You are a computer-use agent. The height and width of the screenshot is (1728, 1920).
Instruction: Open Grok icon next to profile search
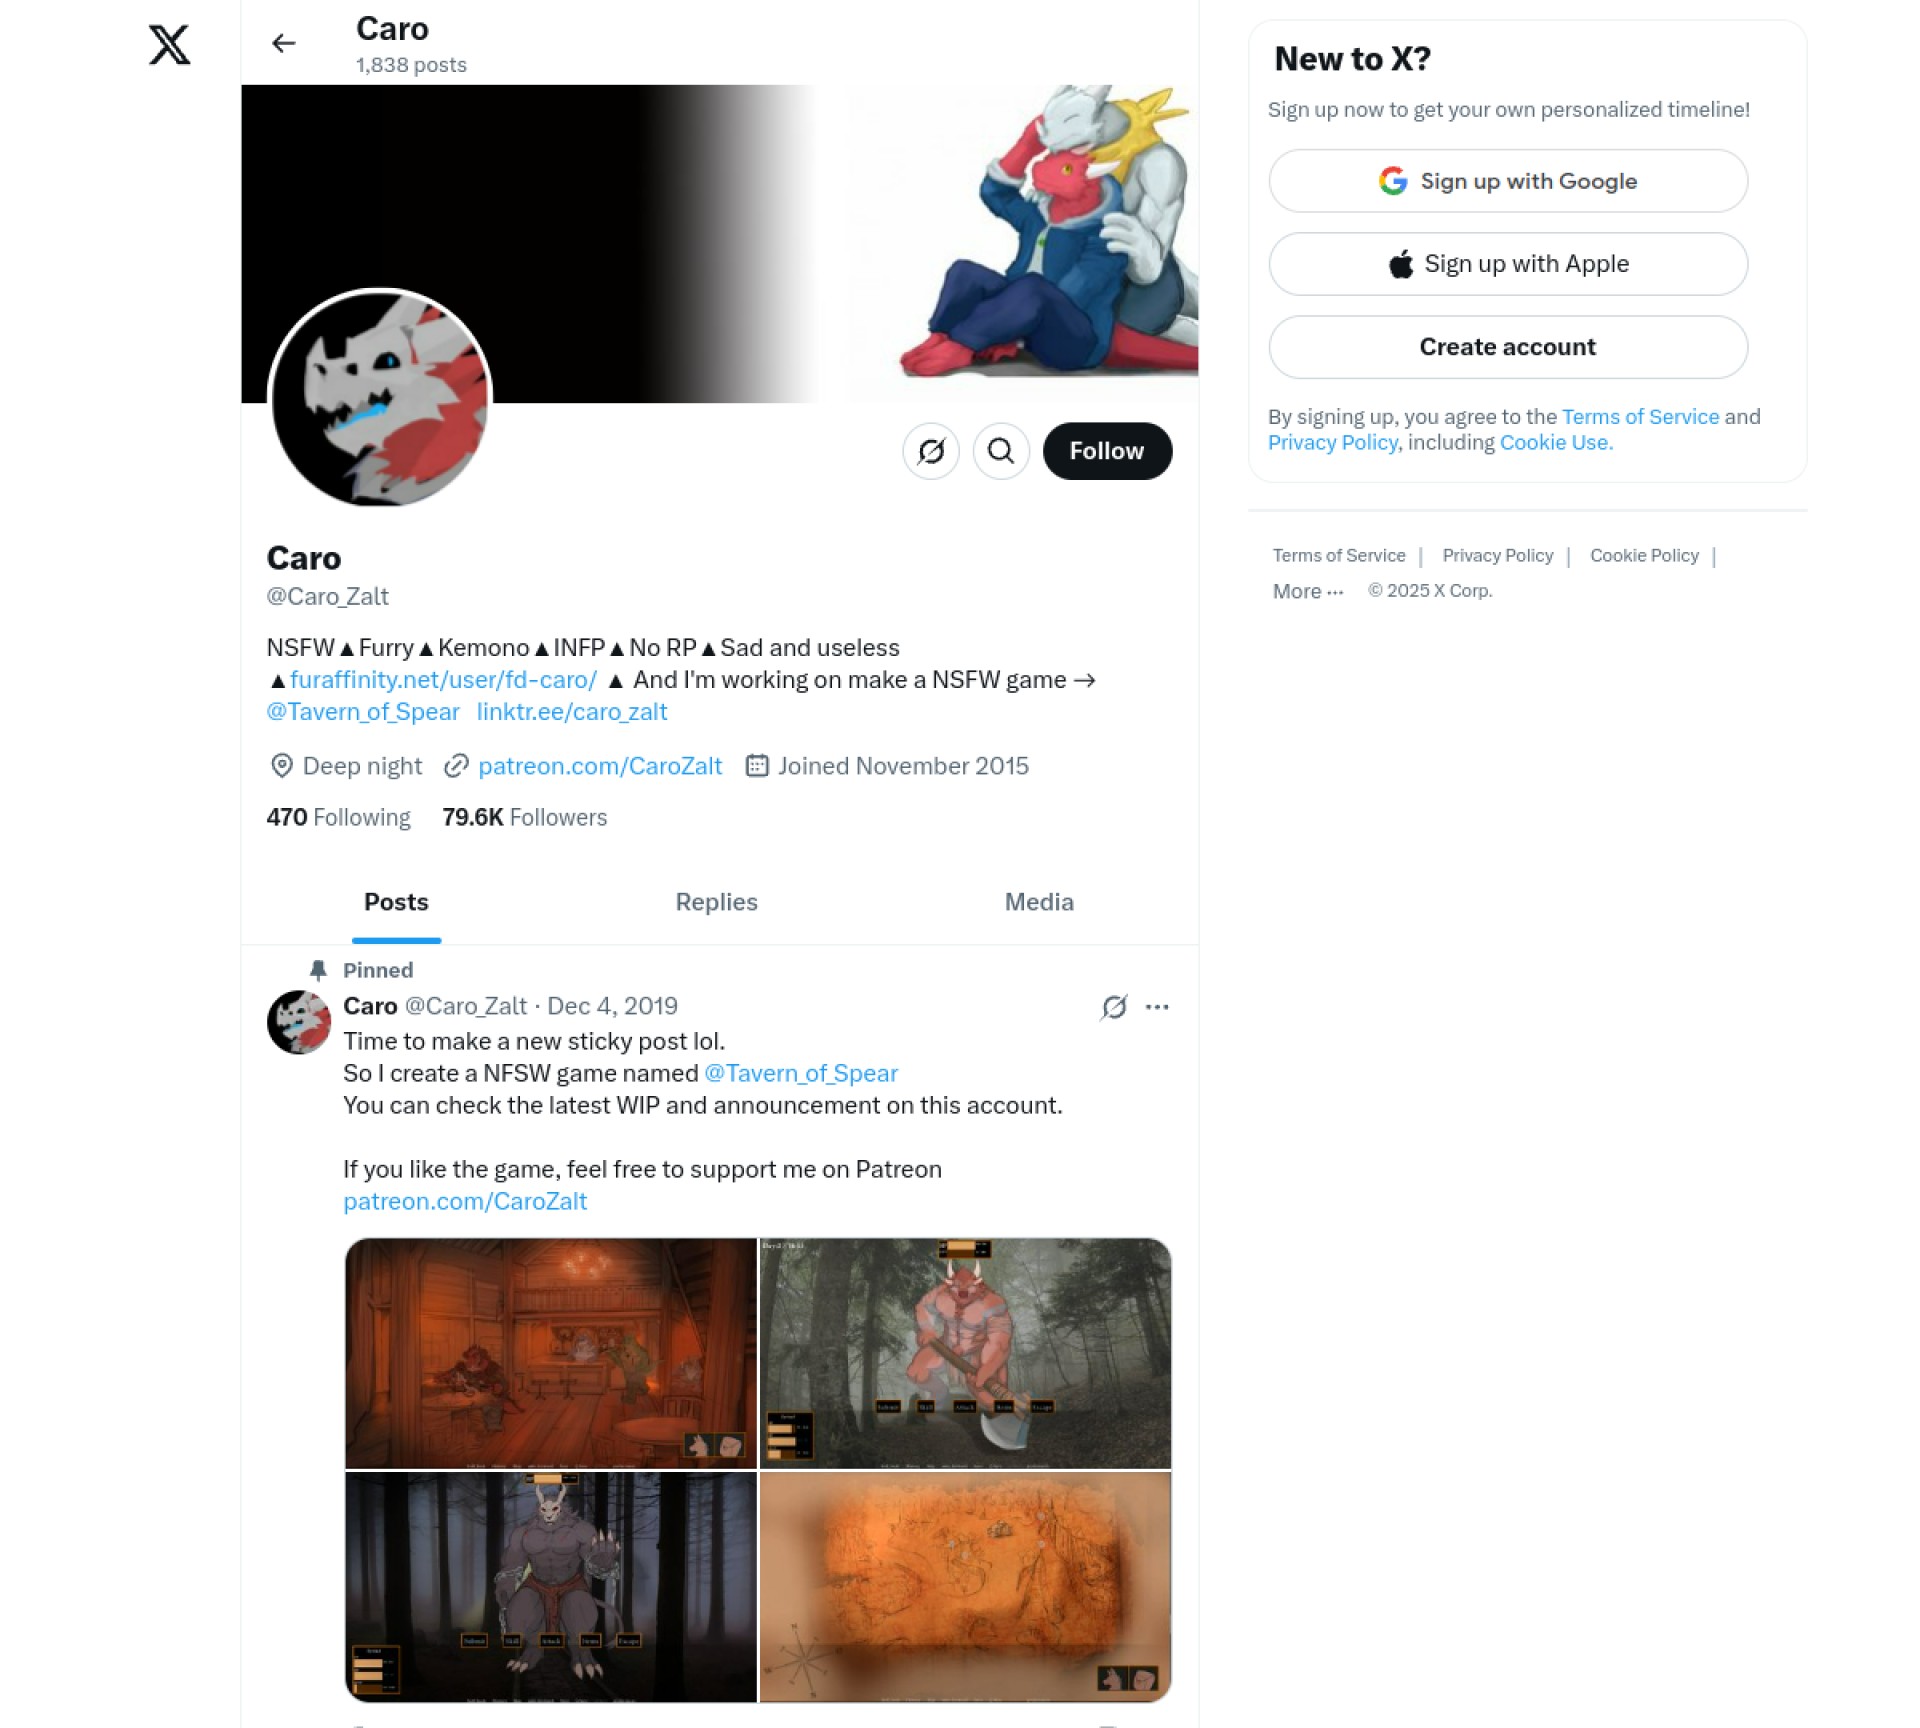coord(931,451)
